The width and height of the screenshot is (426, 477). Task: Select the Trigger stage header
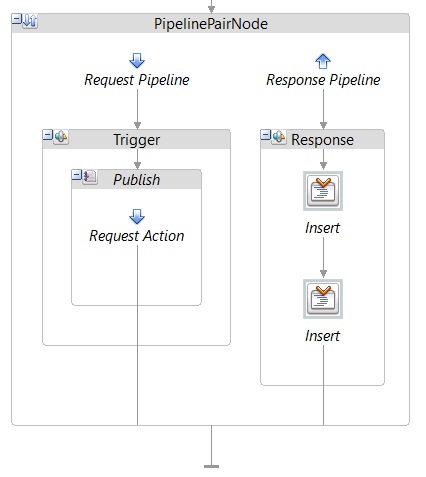[x=137, y=140]
